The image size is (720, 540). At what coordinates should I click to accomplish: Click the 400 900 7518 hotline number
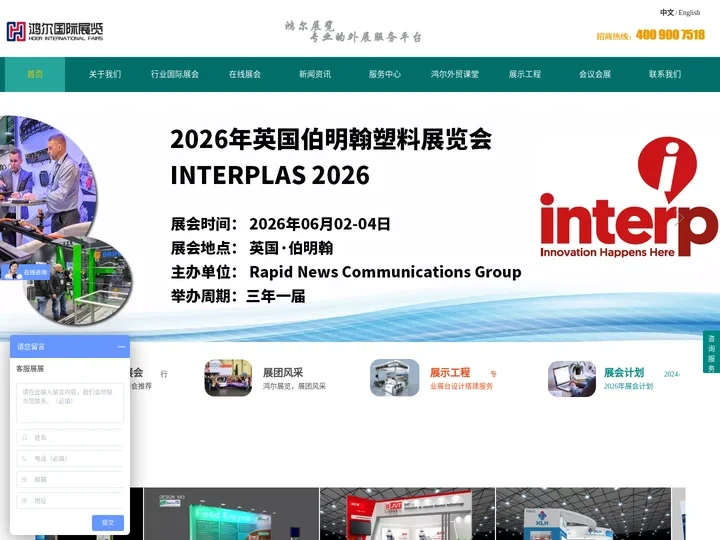[x=670, y=35]
